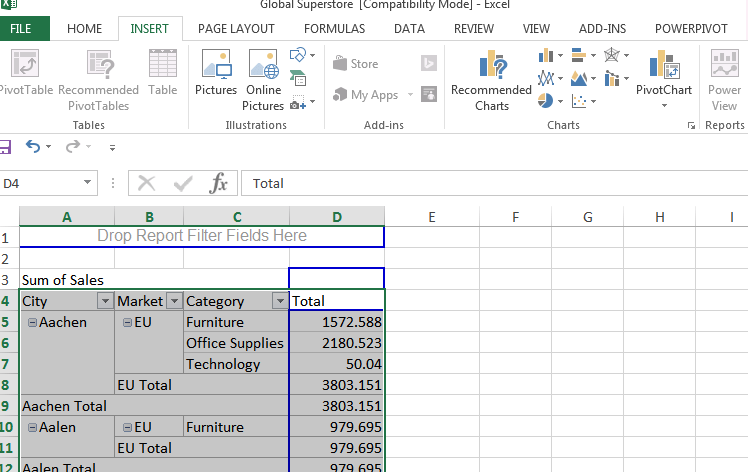748x472 pixels.
Task: Click the Name Box showing D4
Action: pyautogui.click(x=41, y=183)
